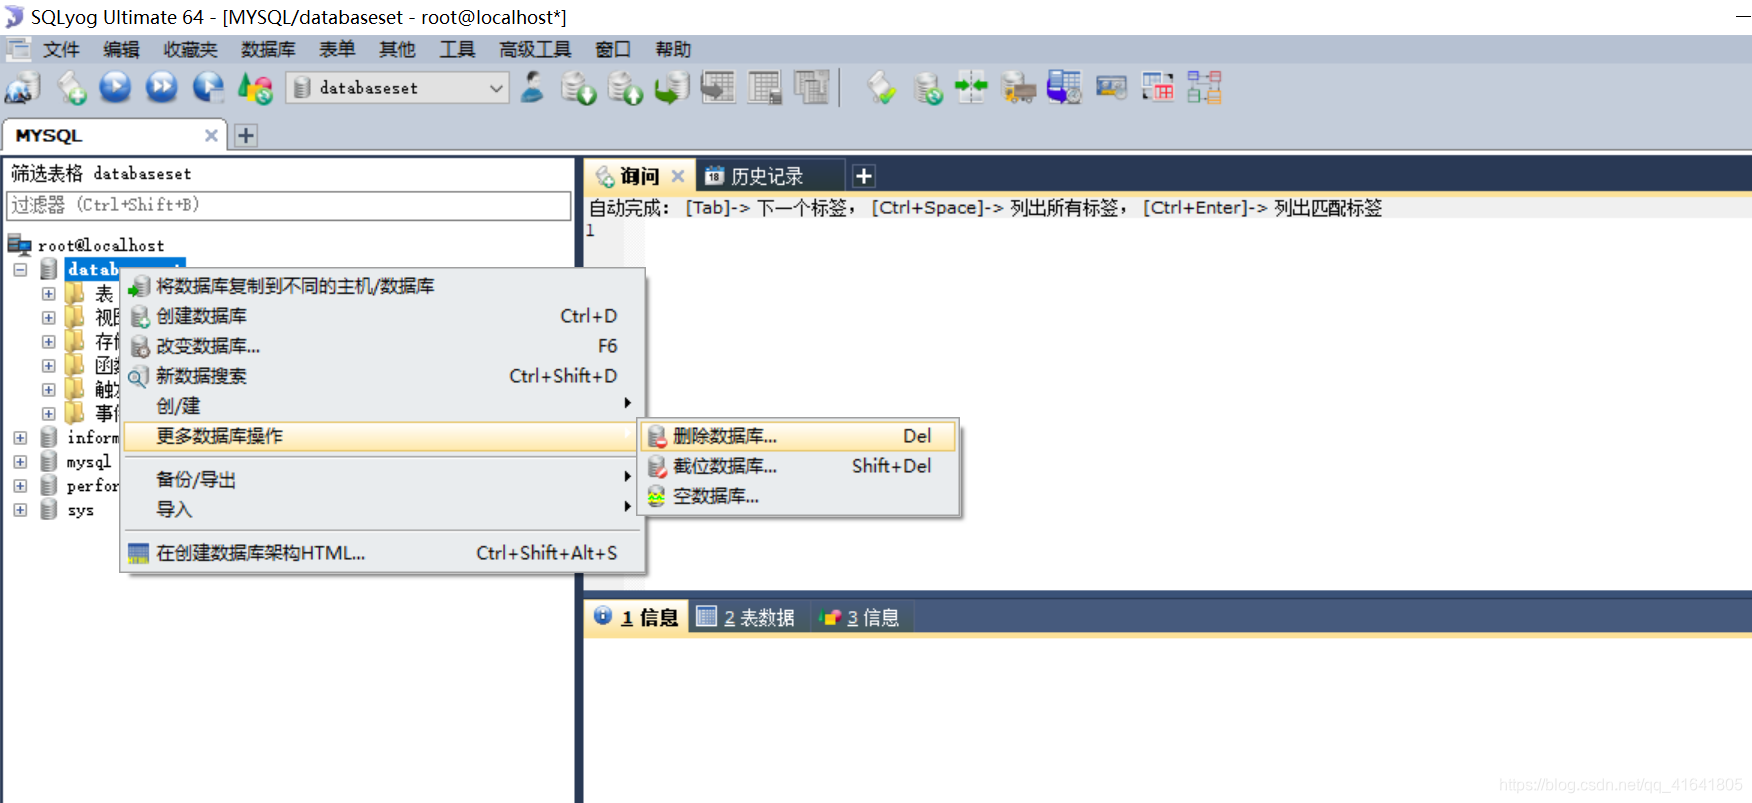
Task: Expand the performance_schema database node
Action: [x=20, y=486]
